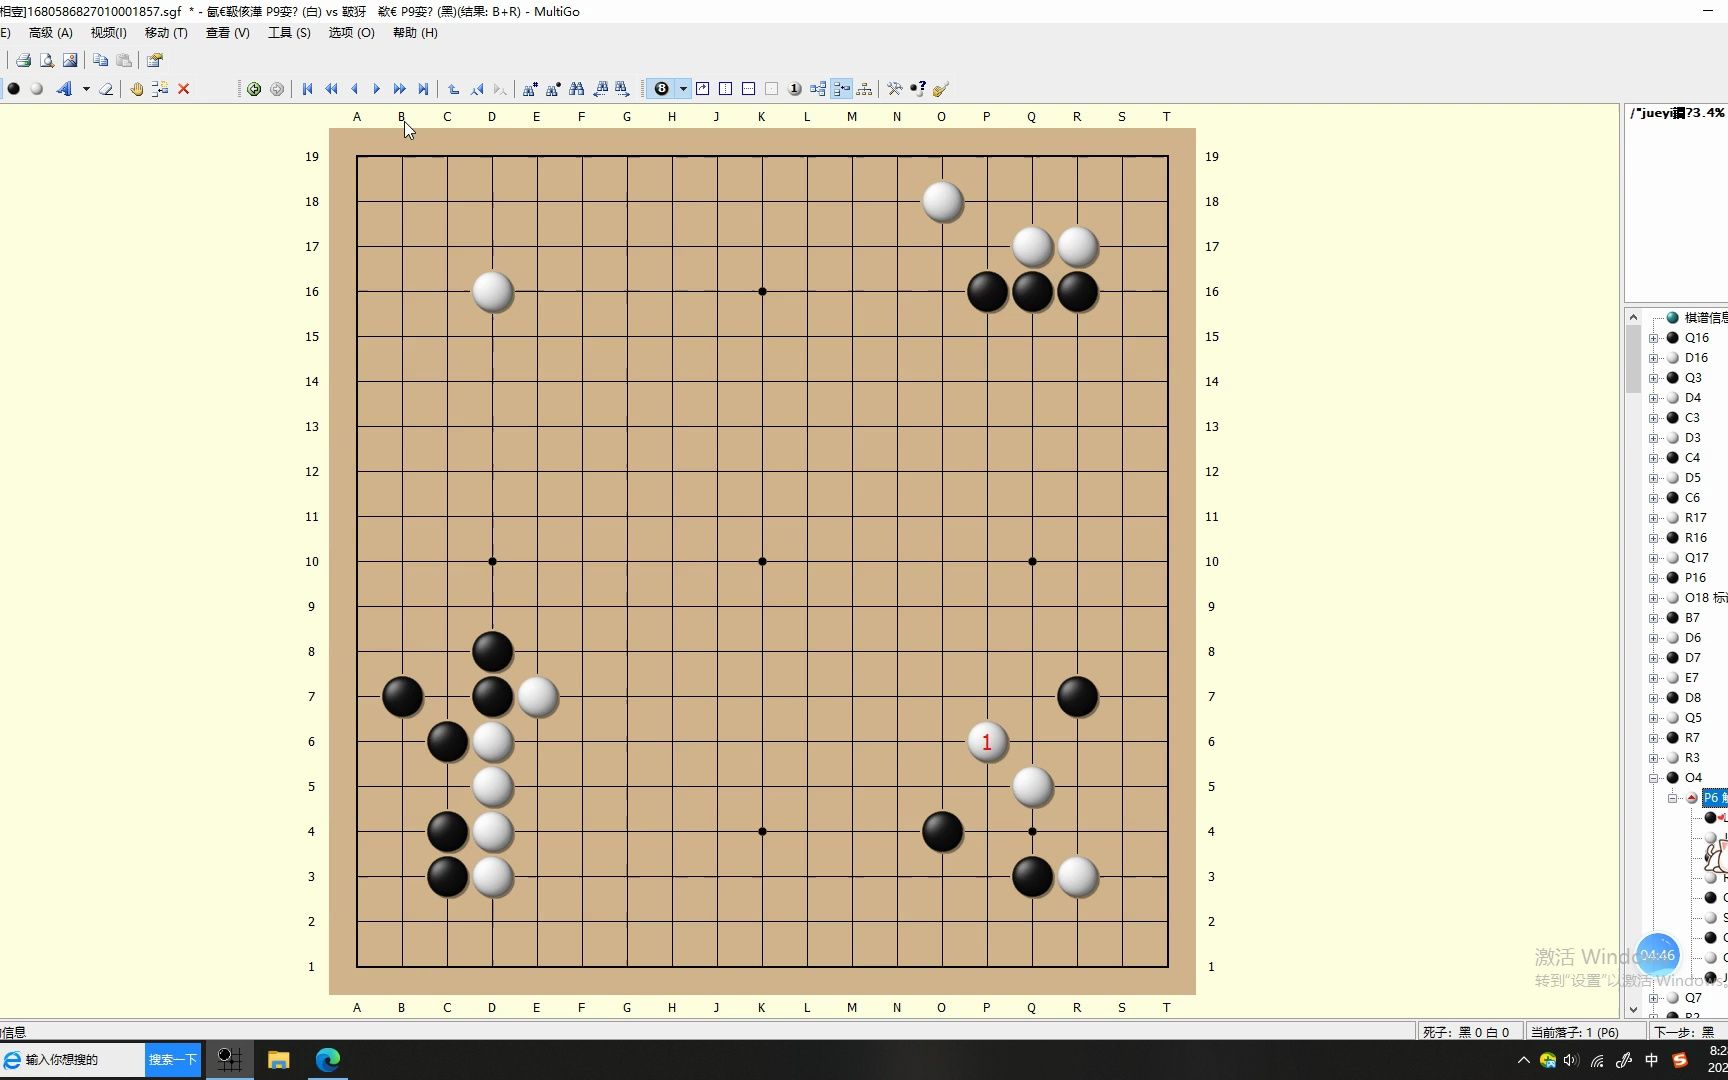Click white stone marked 1 at P6

[987, 742]
